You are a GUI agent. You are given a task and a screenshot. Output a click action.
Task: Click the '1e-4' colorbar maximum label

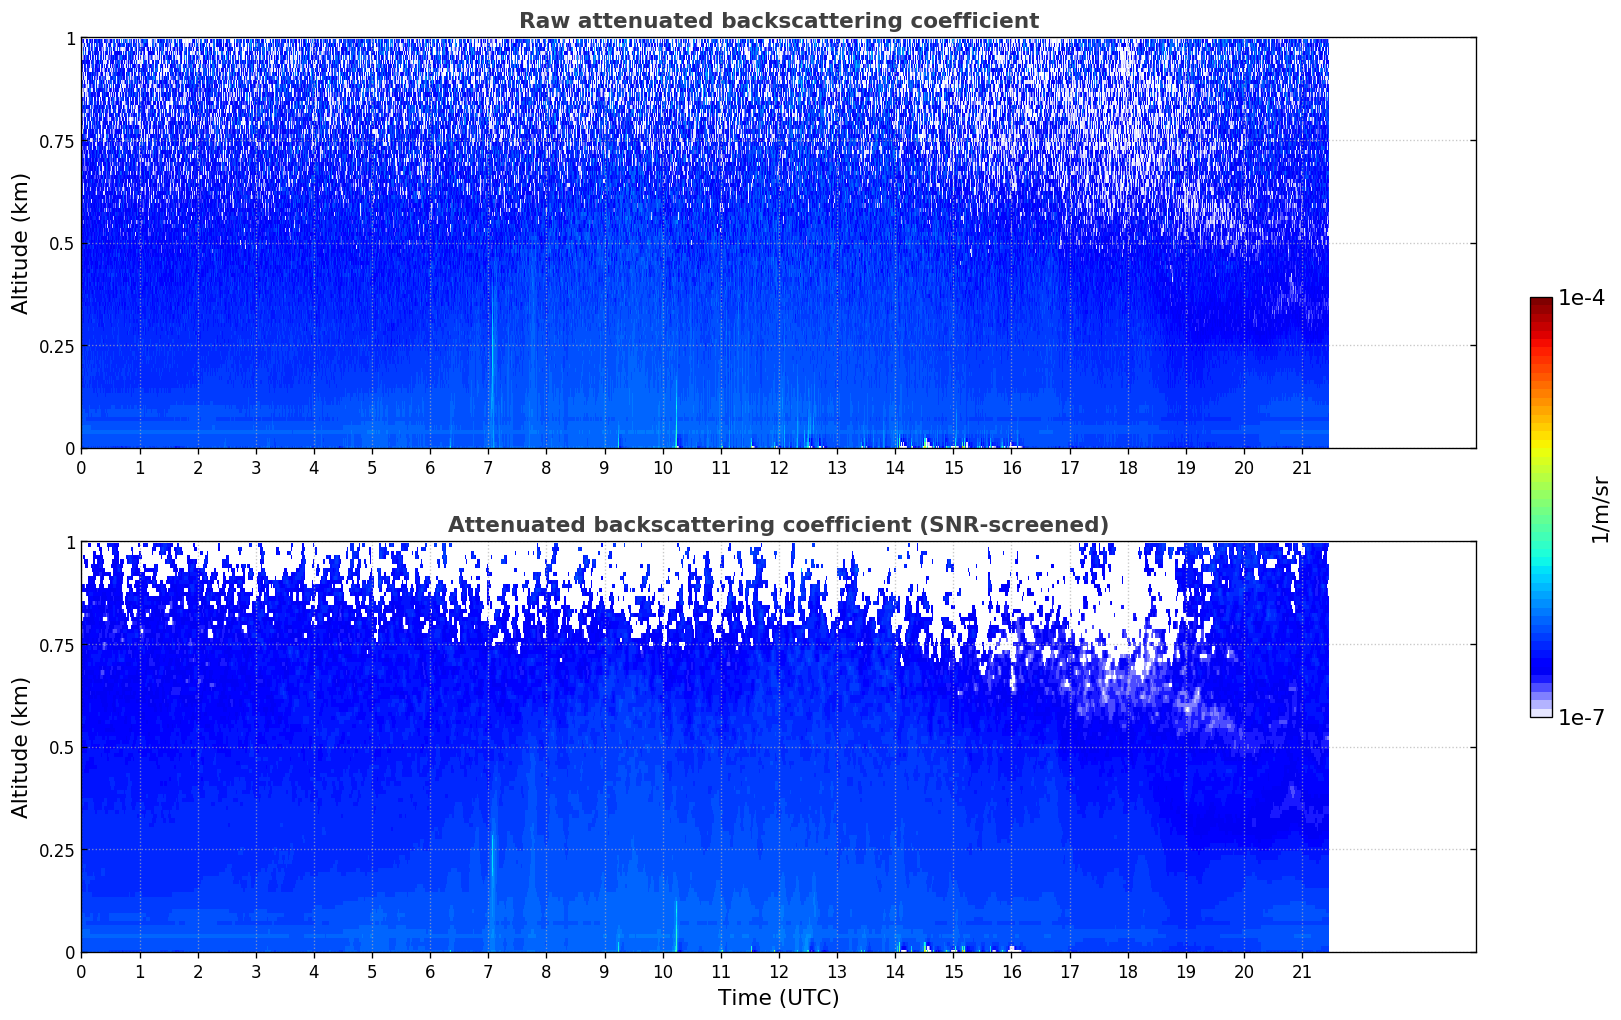pos(1580,298)
